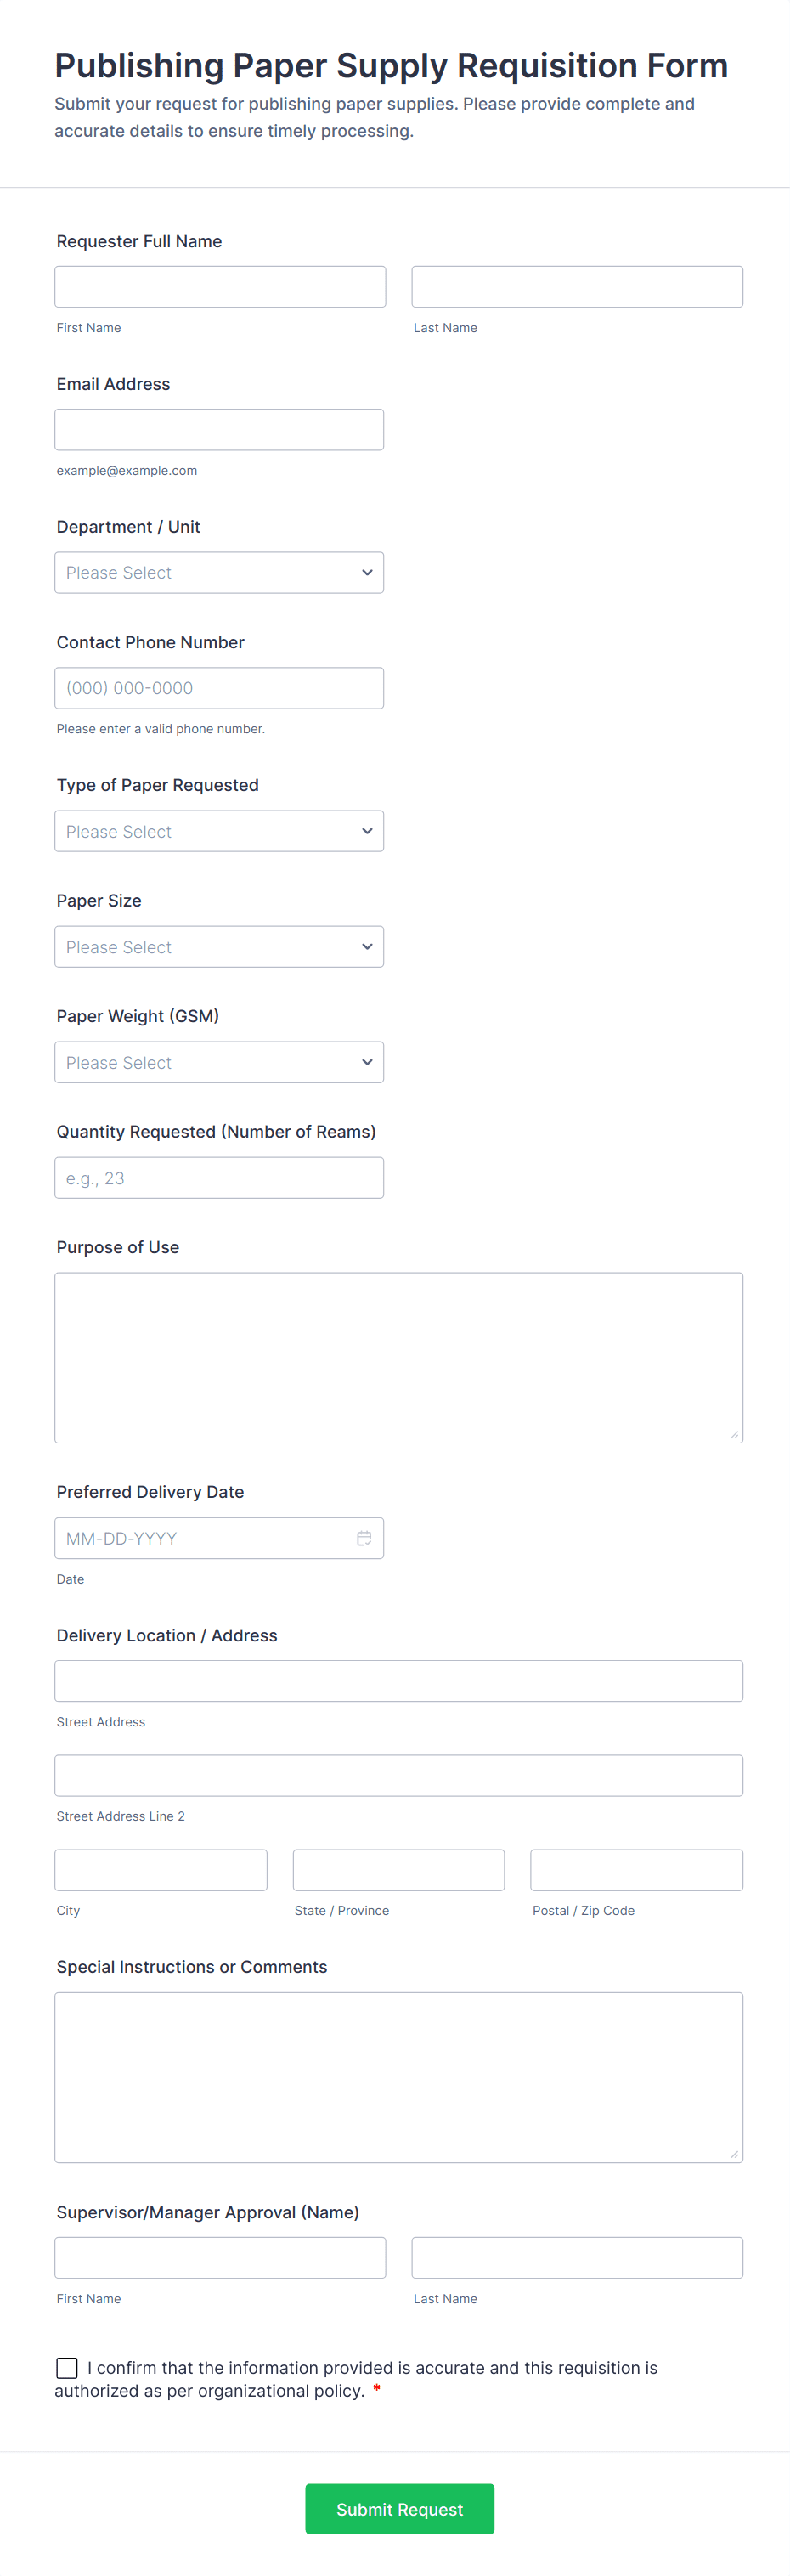The height and width of the screenshot is (2576, 790).
Task: Open the Paper Size dropdown
Action: point(219,947)
